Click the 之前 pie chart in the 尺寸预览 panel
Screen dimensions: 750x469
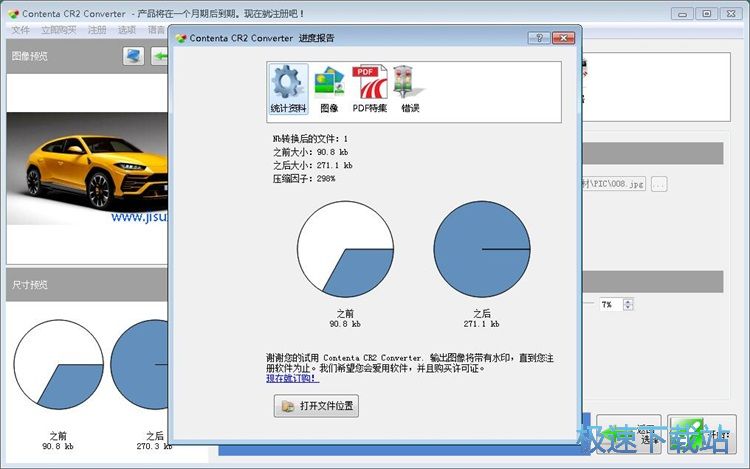[58, 364]
